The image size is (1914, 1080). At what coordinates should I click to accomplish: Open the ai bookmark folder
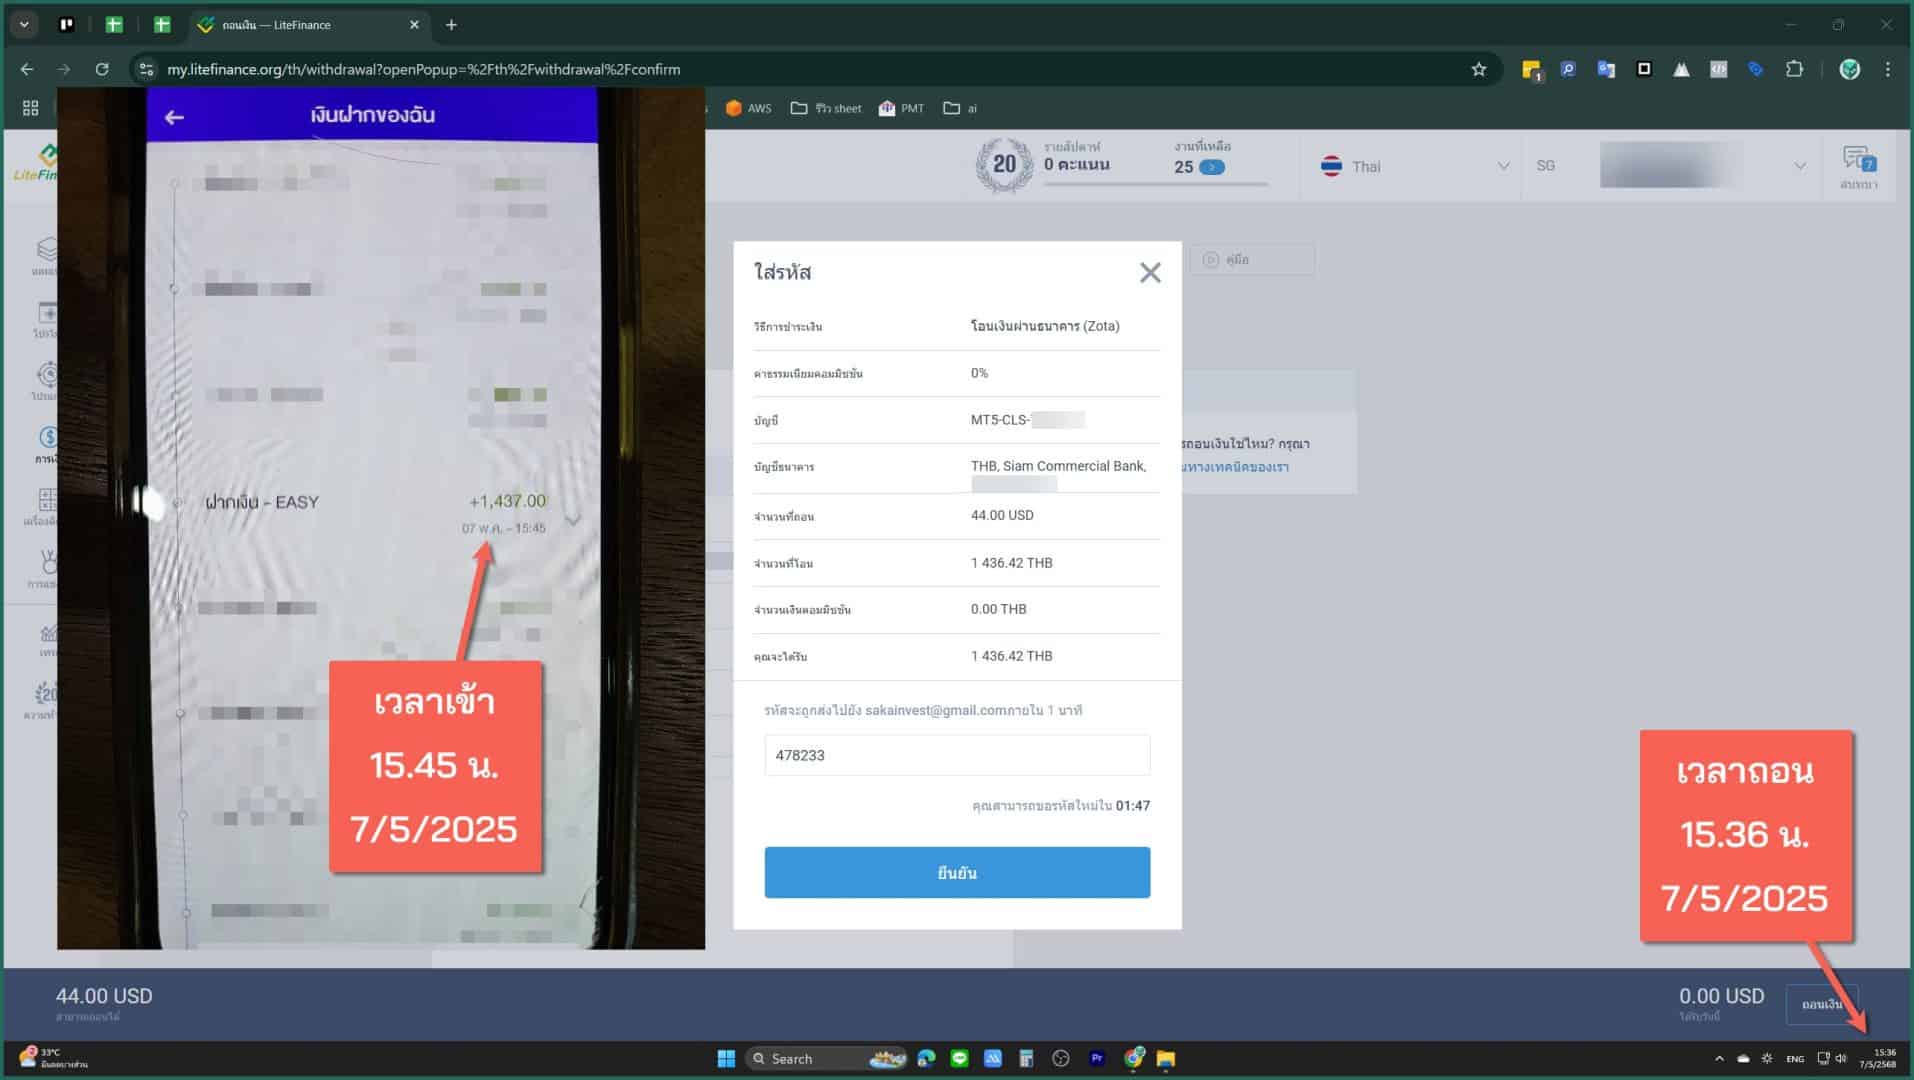960,108
